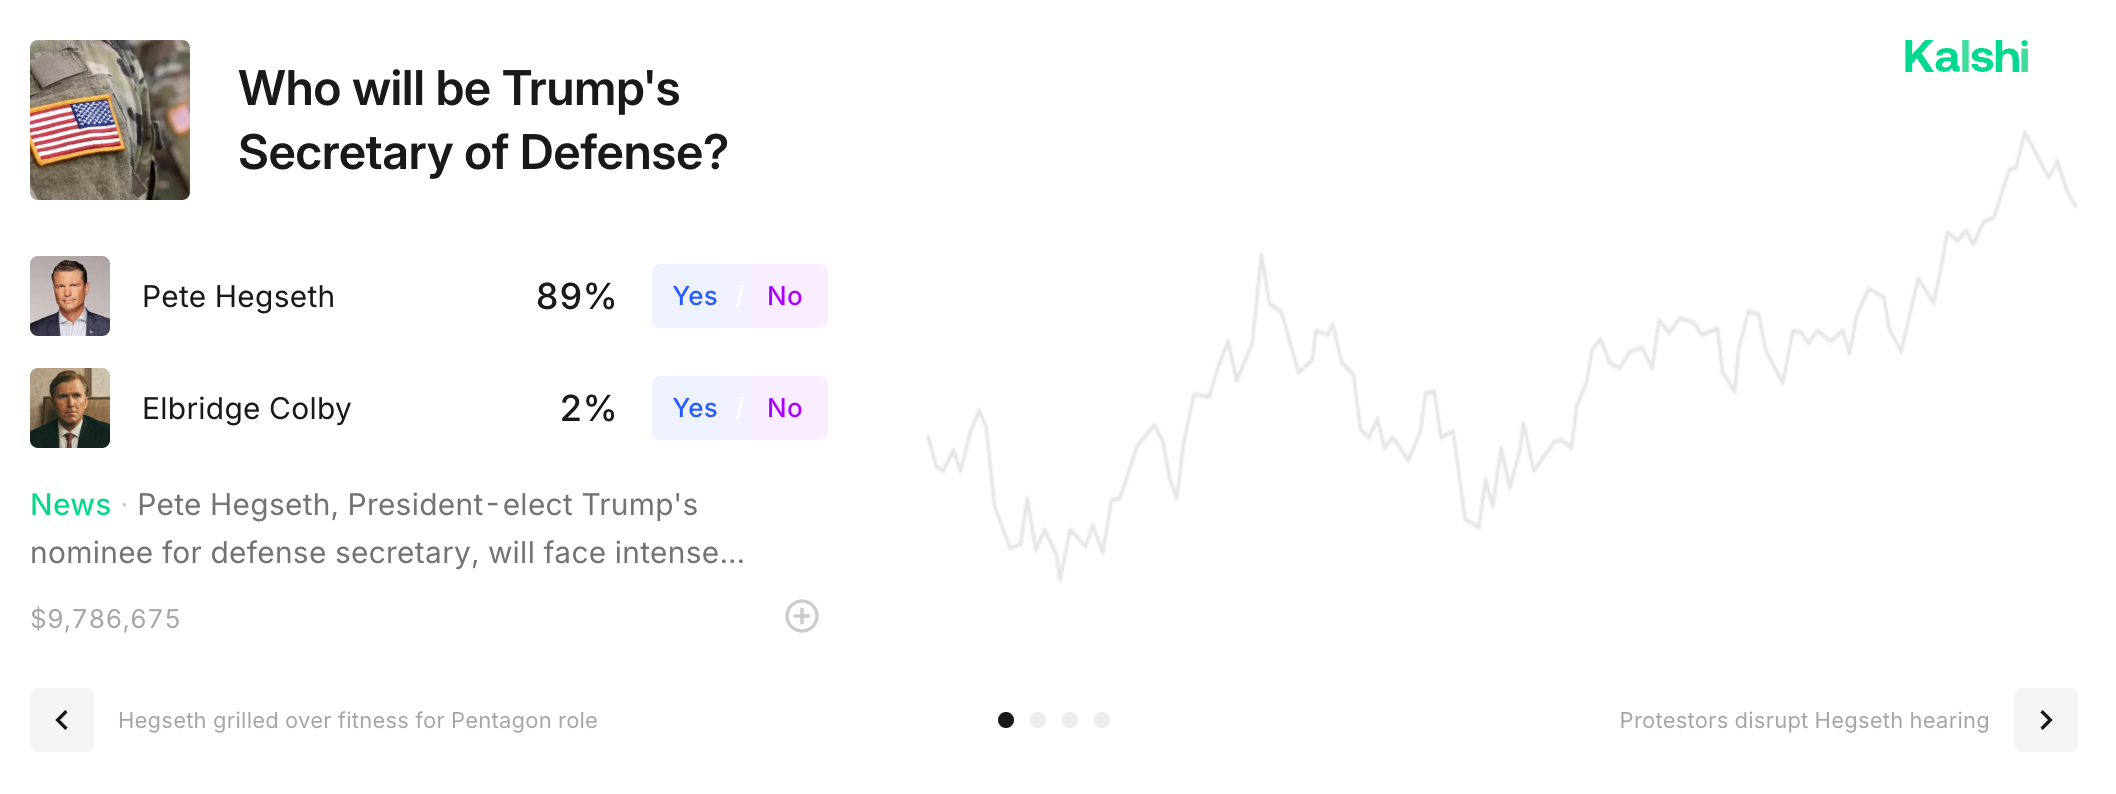This screenshot has width=2116, height=794.
Task: Click 'Hegseth grilled over fitness' link
Action: point(357,720)
